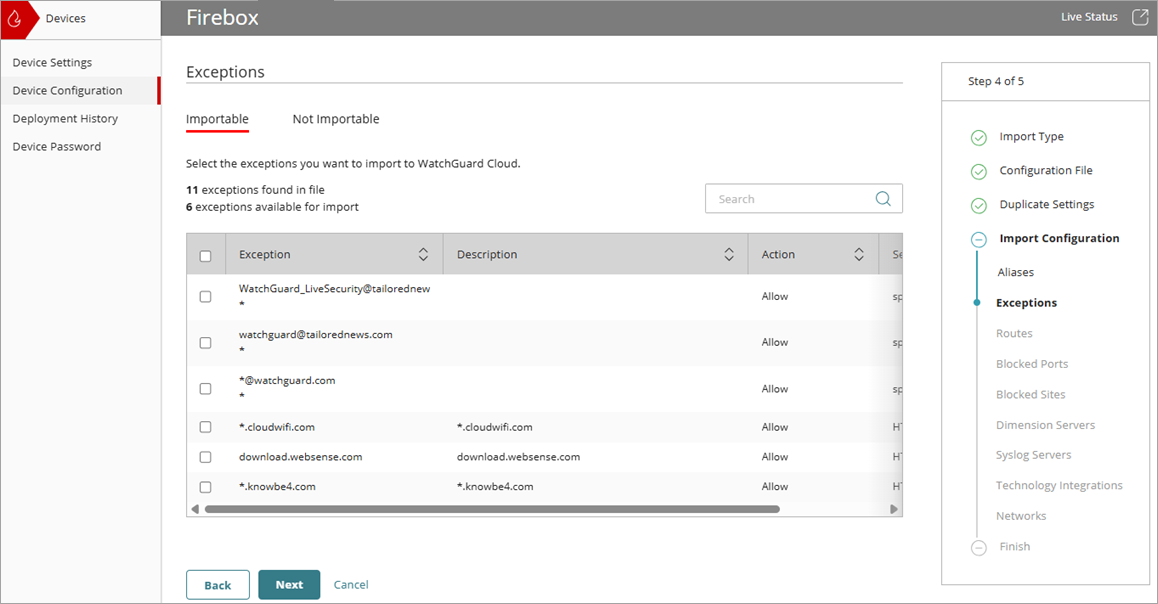Click the Import Type completed check icon

(x=979, y=137)
